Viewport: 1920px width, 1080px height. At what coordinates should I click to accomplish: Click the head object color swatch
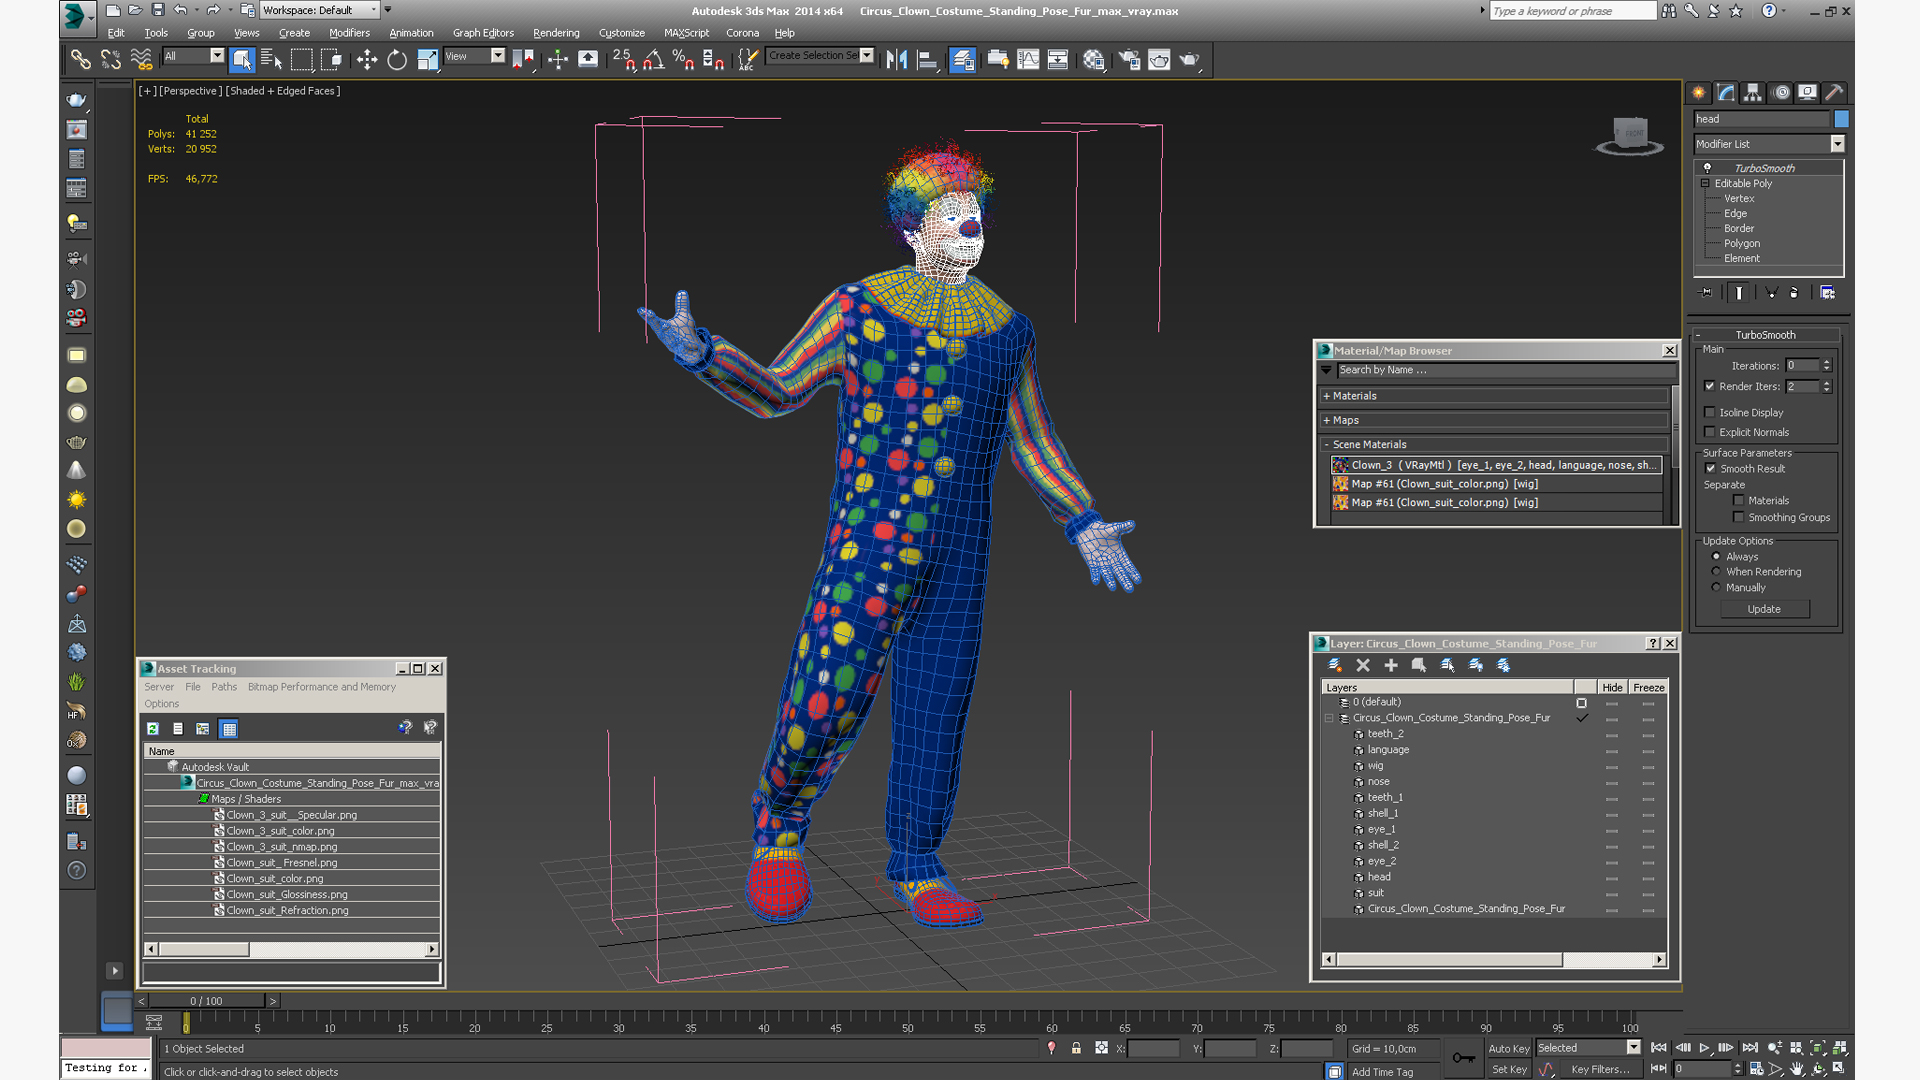[1841, 119]
